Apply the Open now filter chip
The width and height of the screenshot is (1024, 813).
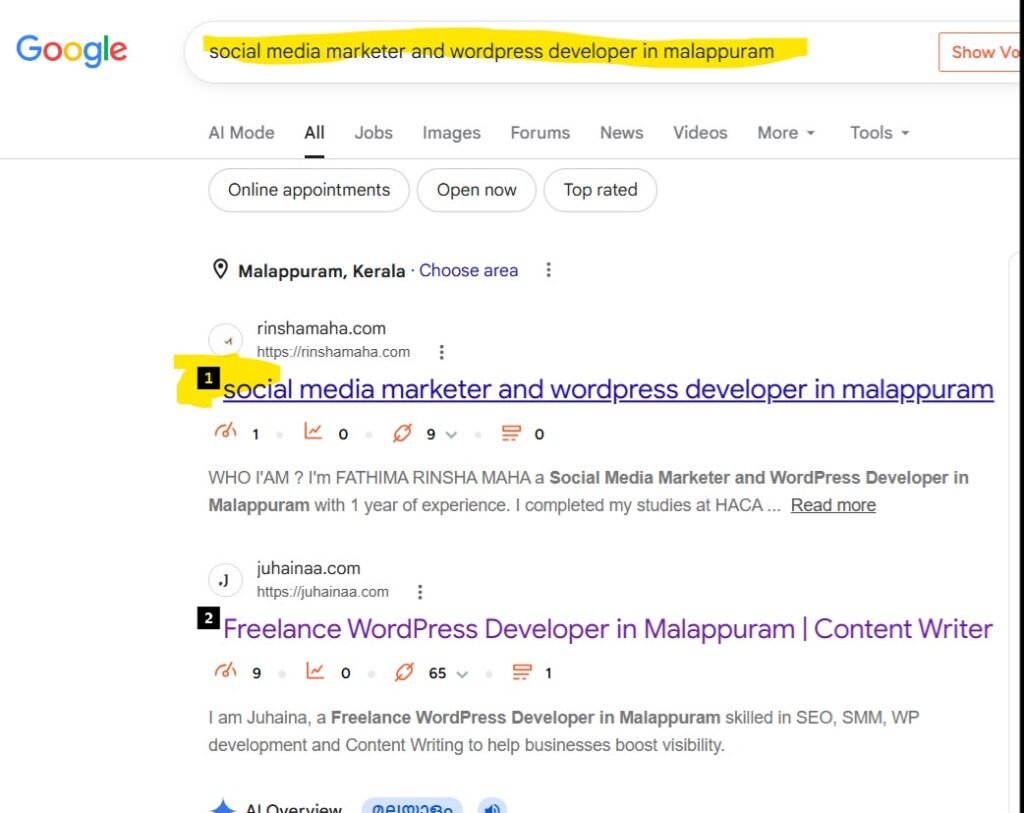pos(477,190)
